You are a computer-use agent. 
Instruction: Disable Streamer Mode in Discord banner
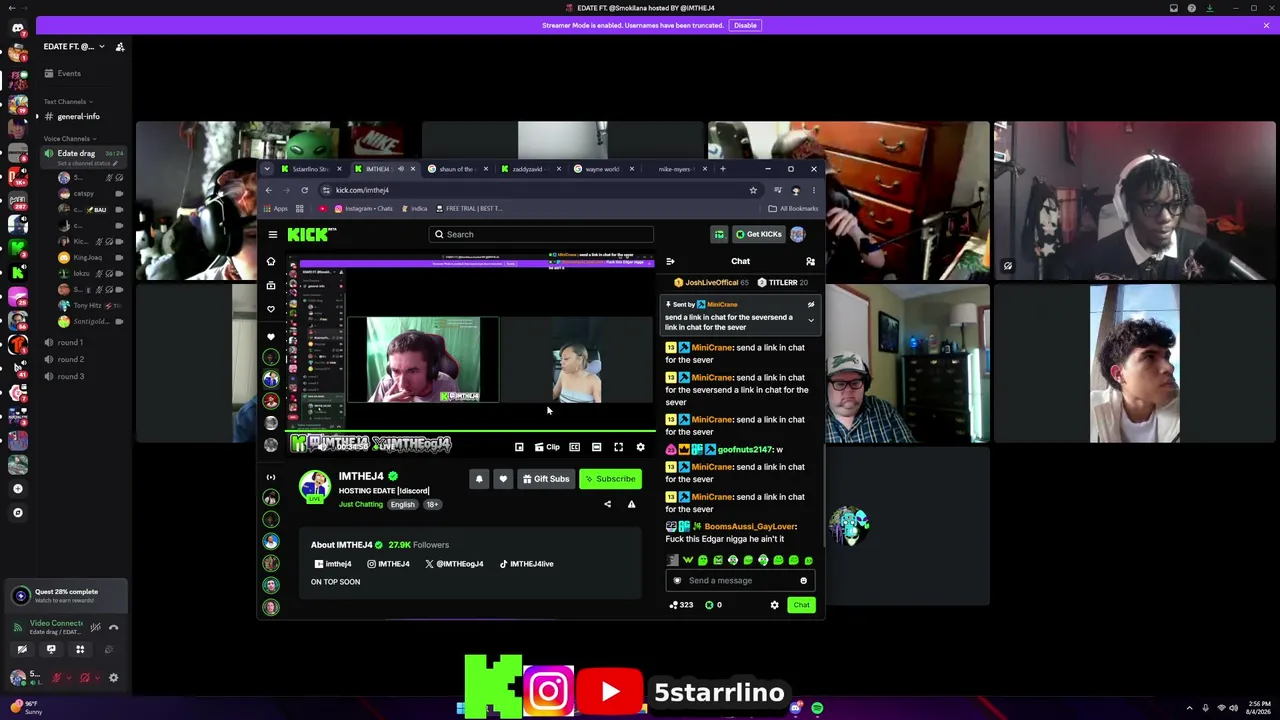pyautogui.click(x=745, y=25)
